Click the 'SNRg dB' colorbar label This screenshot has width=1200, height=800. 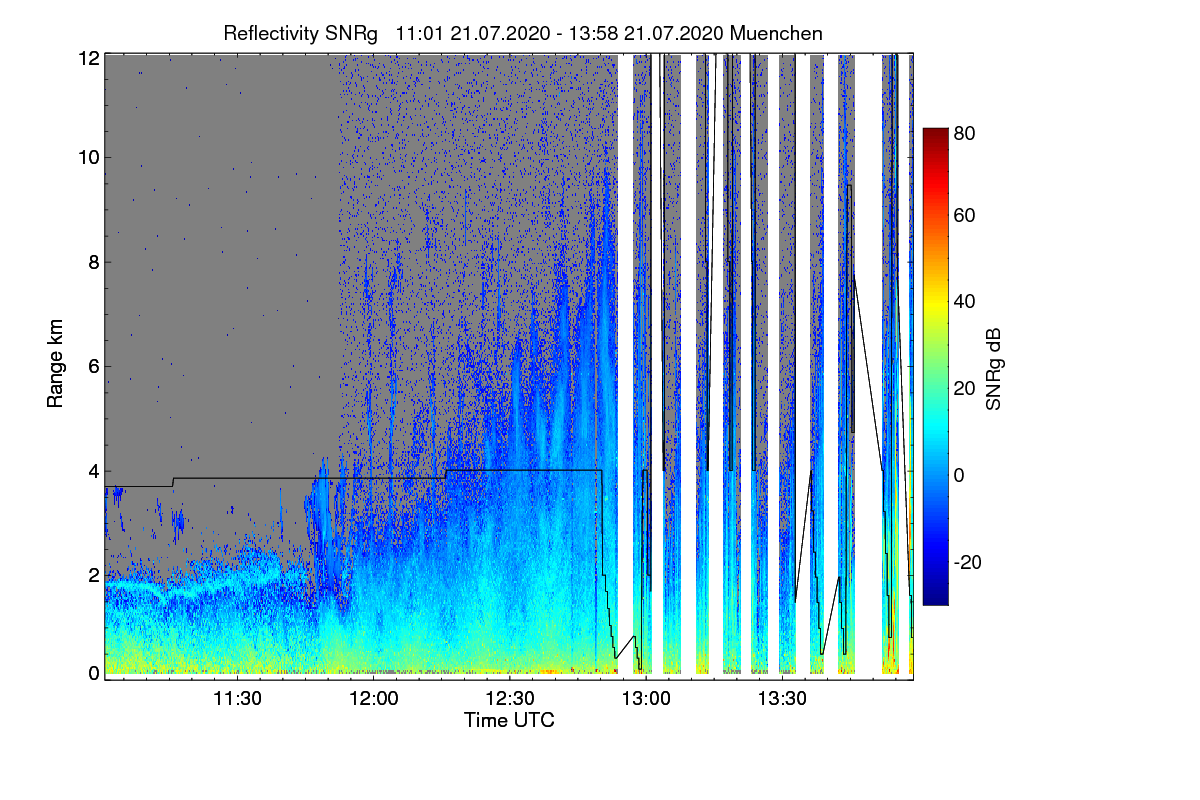[992, 367]
